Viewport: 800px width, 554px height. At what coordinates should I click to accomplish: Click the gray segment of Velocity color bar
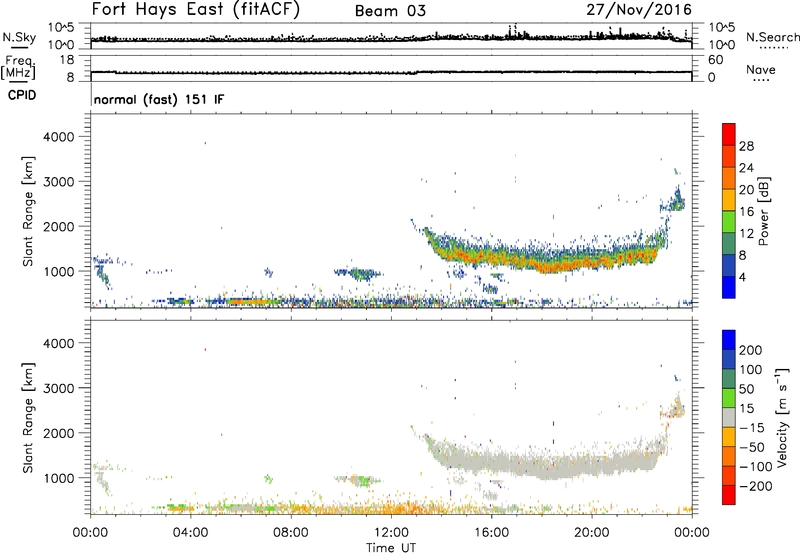pos(729,417)
